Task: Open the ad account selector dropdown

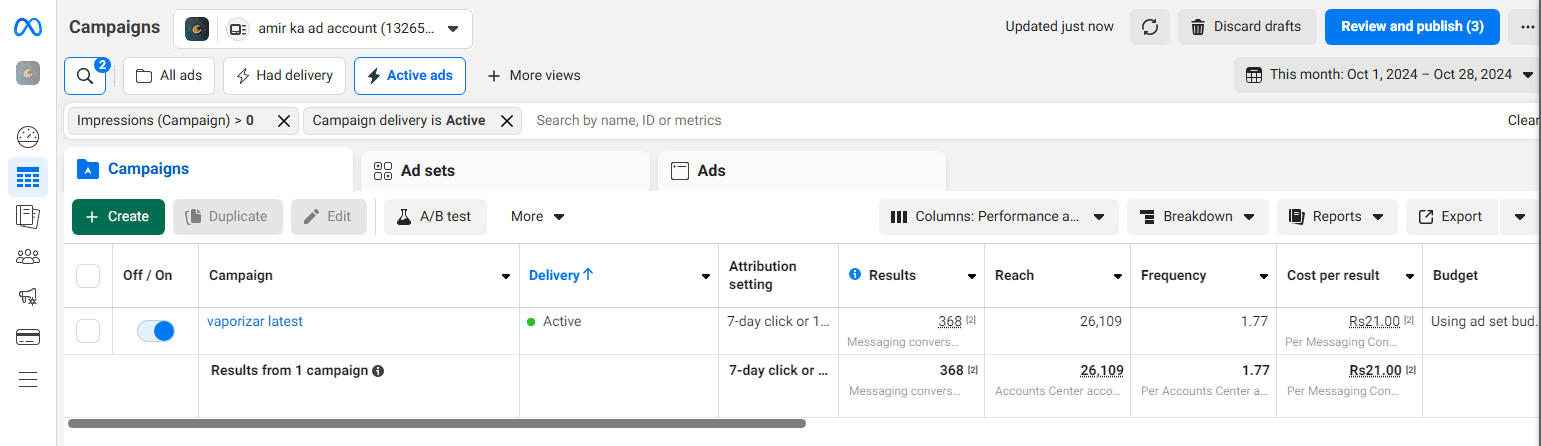Action: click(323, 29)
